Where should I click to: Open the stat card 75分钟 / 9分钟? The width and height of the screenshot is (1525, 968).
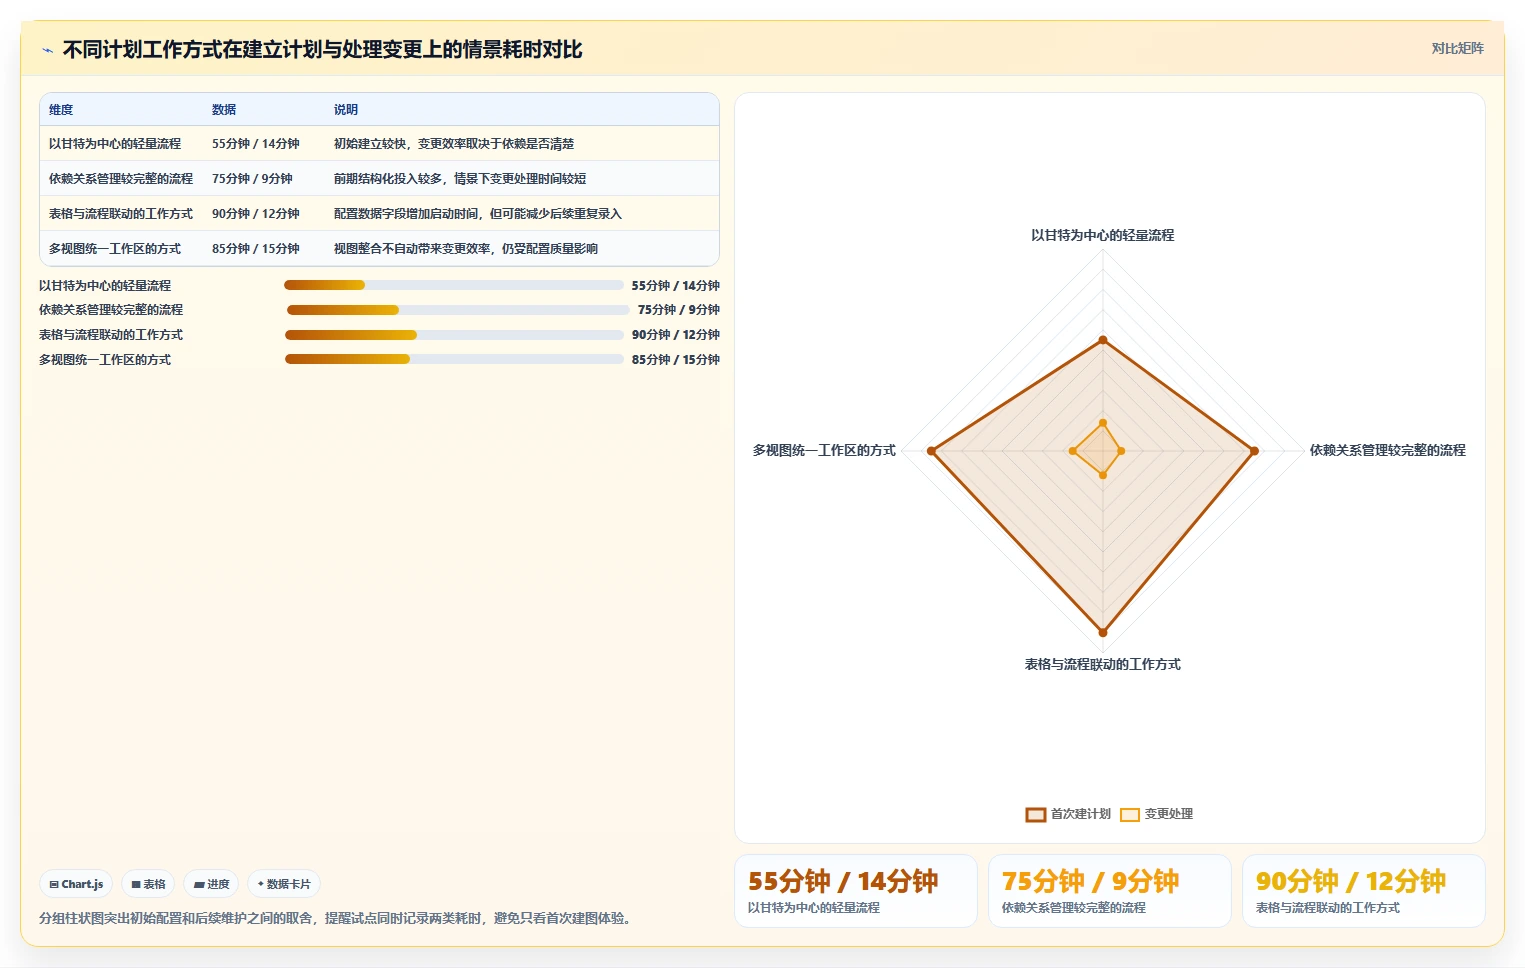pyautogui.click(x=1110, y=891)
